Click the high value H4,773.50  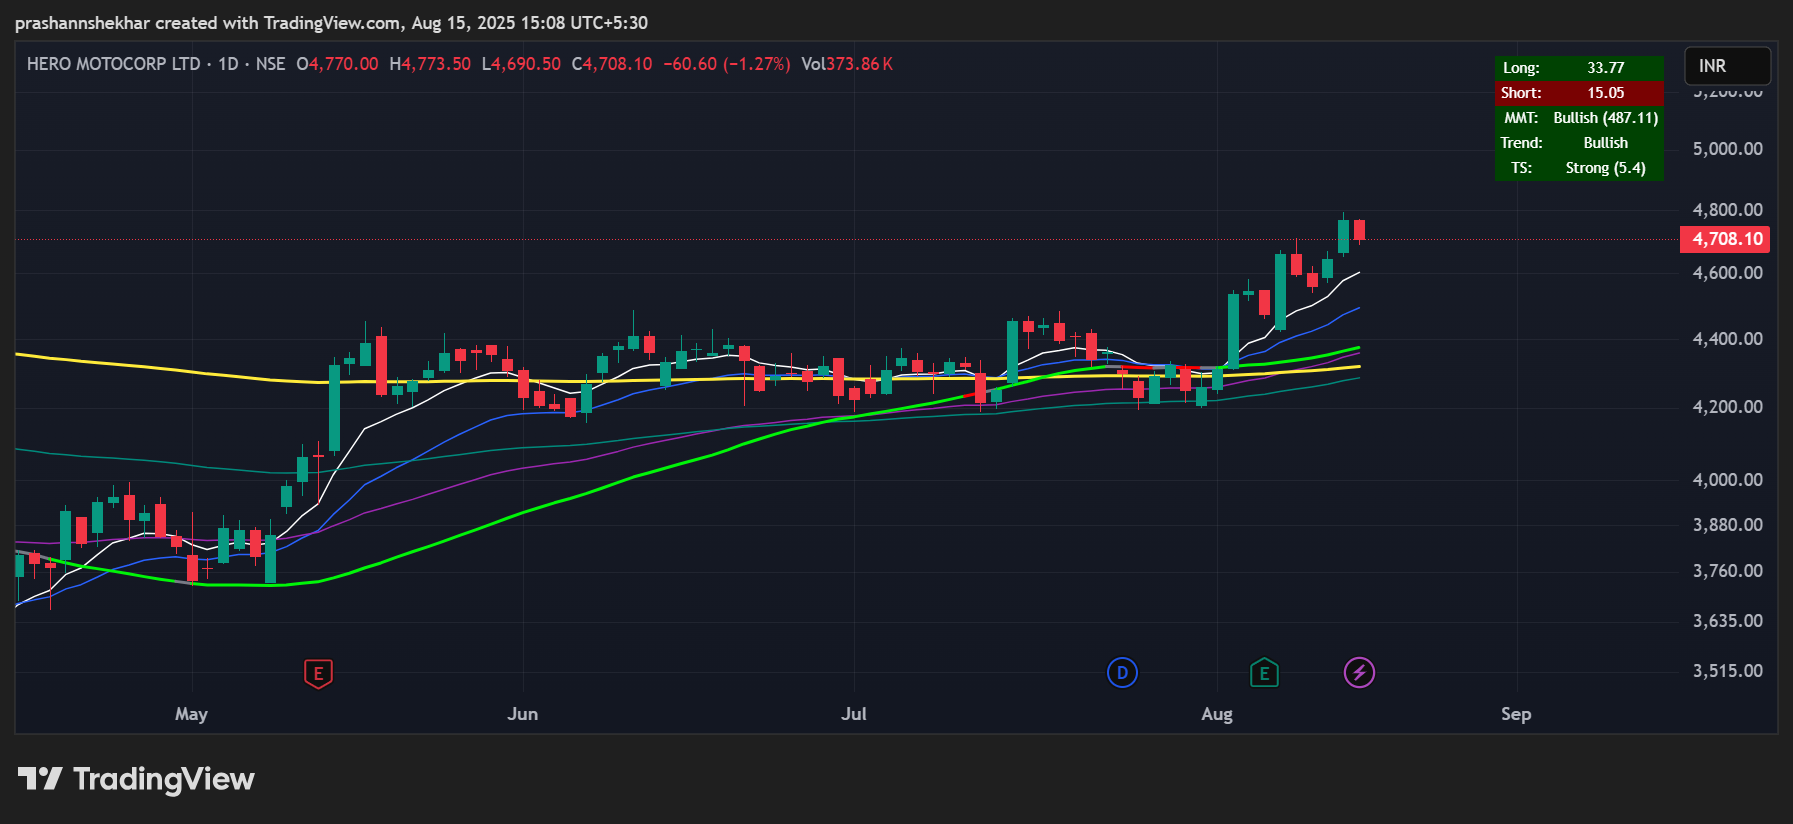point(430,64)
